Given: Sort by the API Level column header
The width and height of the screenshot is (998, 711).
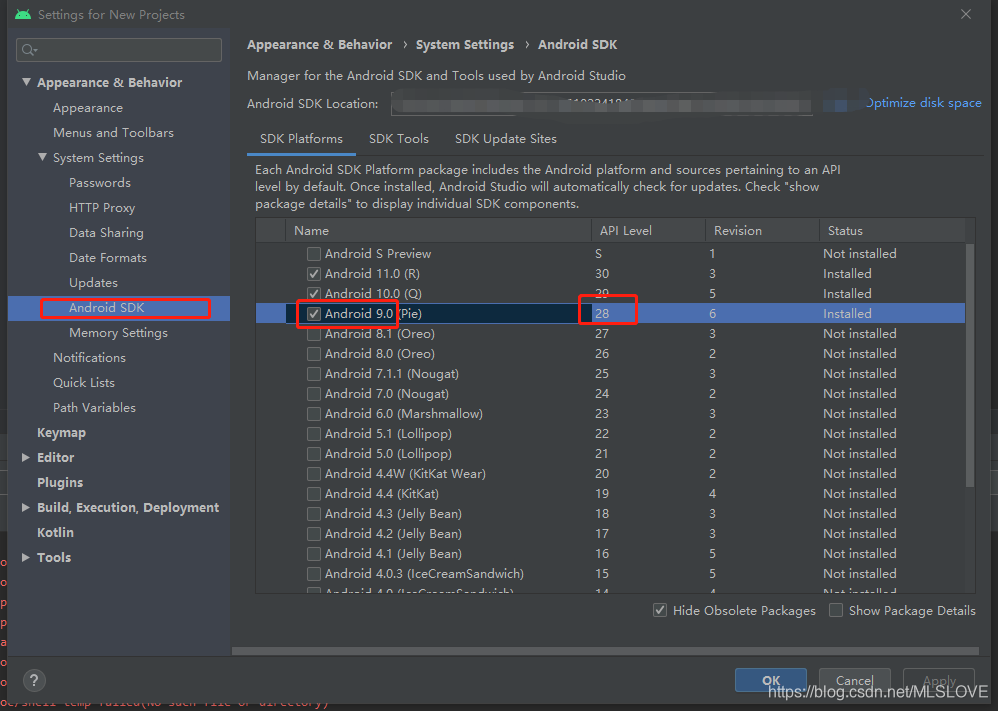Looking at the screenshot, I should click(648, 230).
